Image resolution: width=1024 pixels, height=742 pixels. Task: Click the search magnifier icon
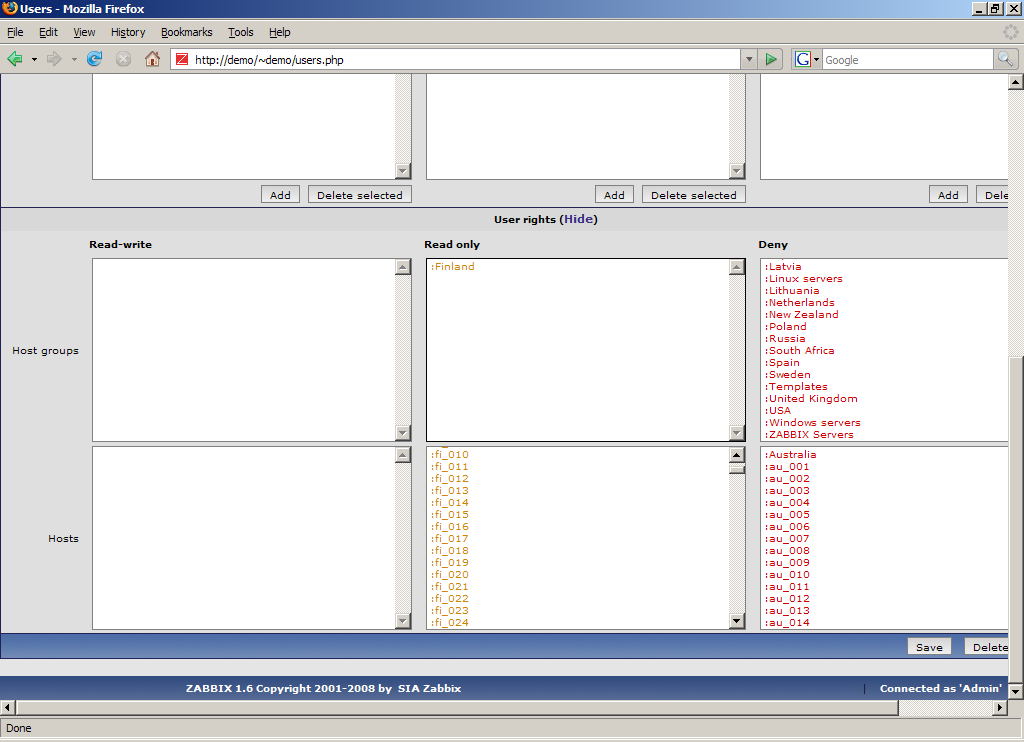point(1005,59)
